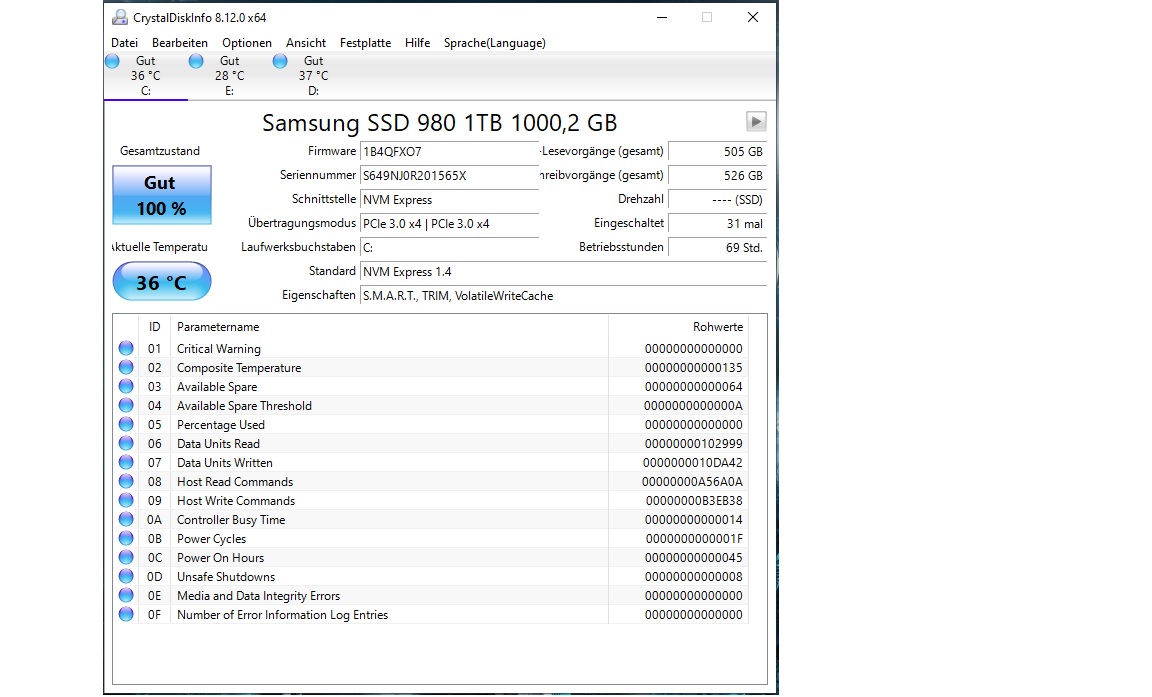Switch to the E: drive tab at 28 °C

(x=229, y=76)
